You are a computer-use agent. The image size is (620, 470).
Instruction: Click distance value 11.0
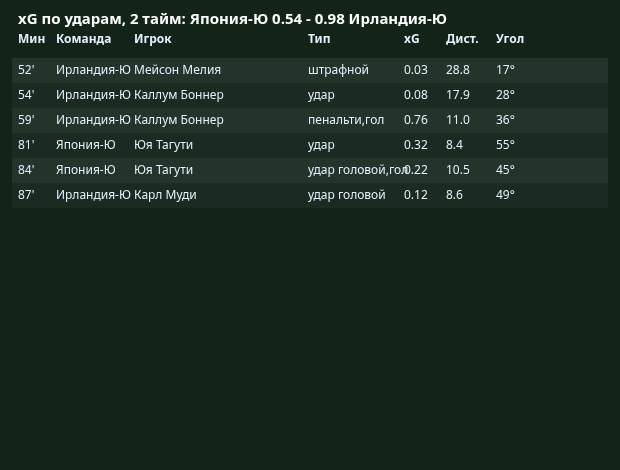coord(458,120)
